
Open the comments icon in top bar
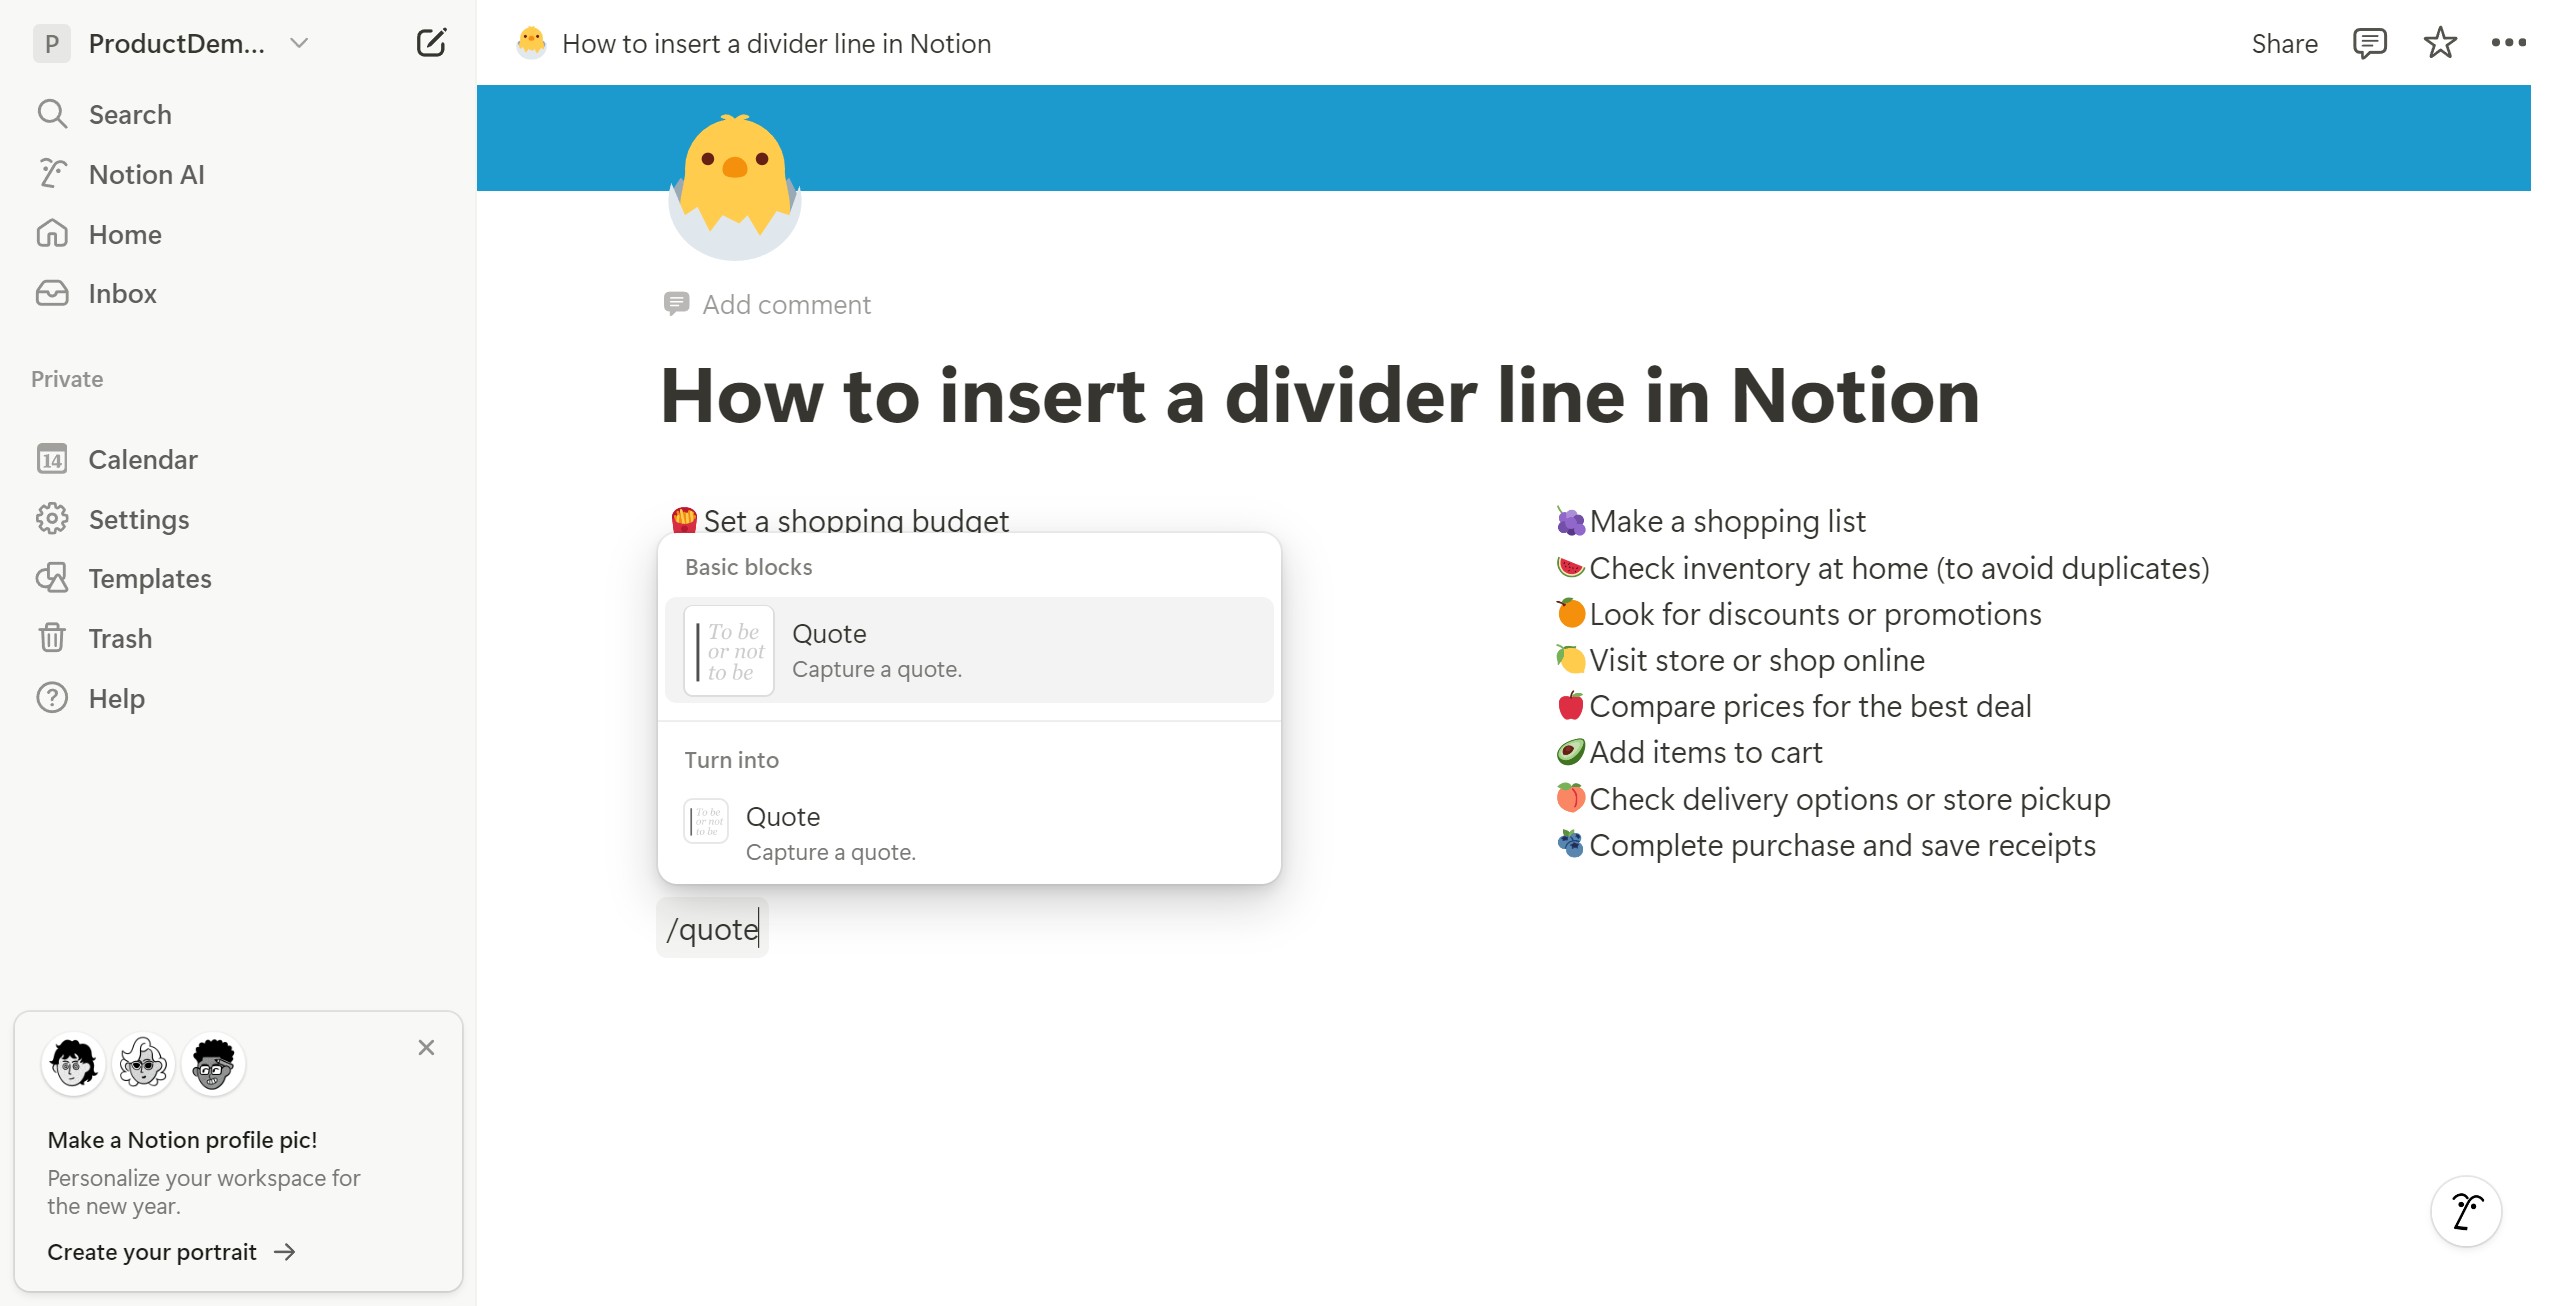pyautogui.click(x=2370, y=43)
